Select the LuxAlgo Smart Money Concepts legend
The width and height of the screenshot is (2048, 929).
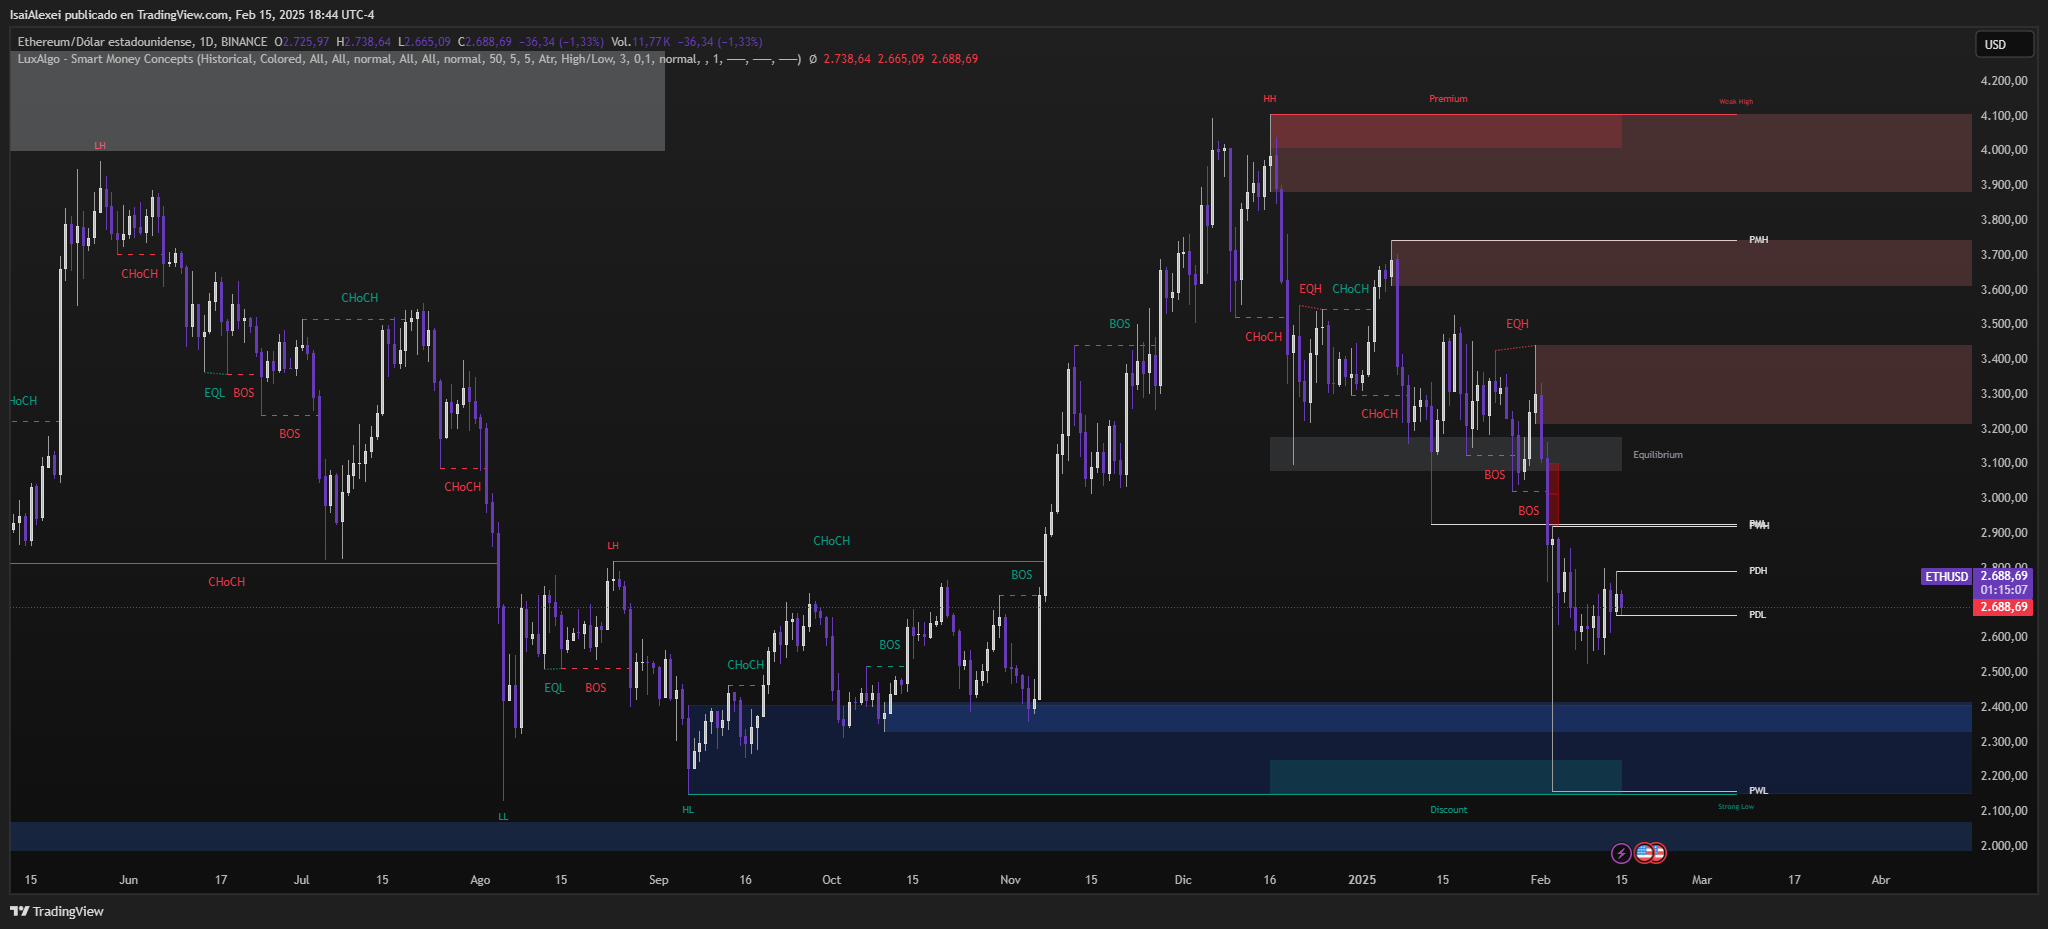[408, 59]
